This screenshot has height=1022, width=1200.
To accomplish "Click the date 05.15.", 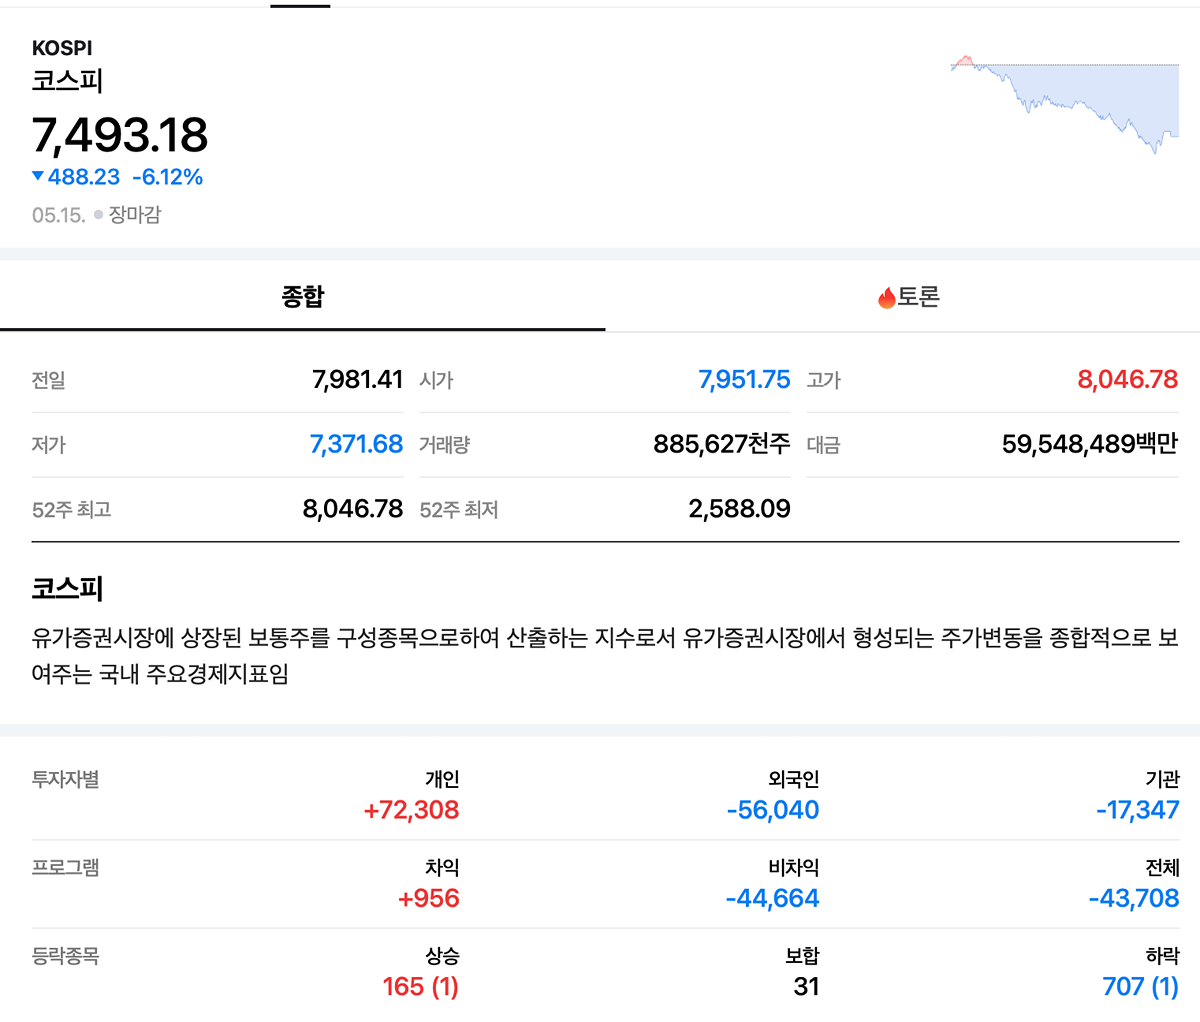I will [58, 215].
